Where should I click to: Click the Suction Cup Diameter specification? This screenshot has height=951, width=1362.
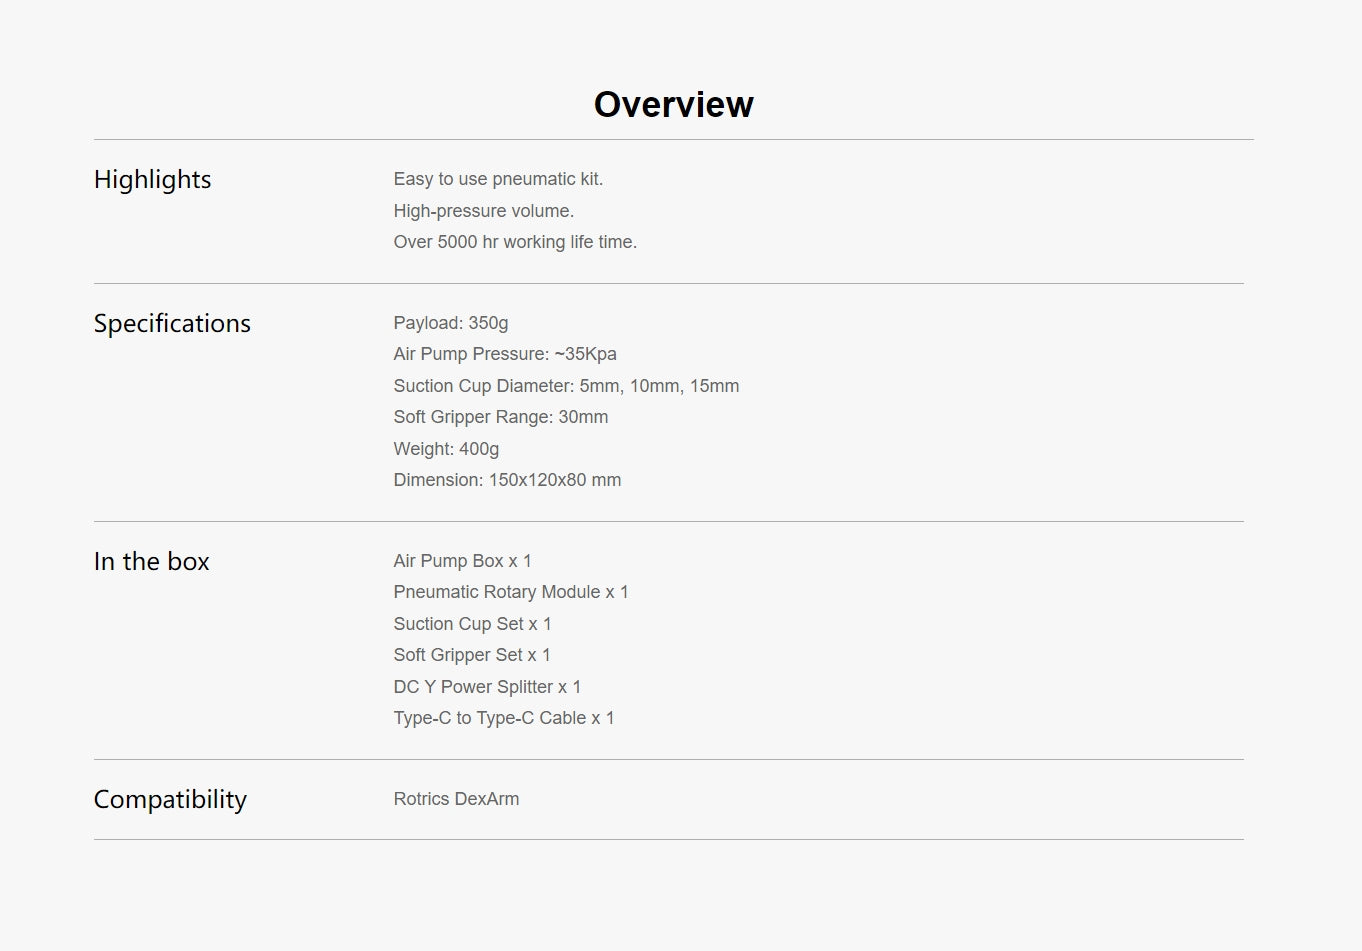[566, 386]
